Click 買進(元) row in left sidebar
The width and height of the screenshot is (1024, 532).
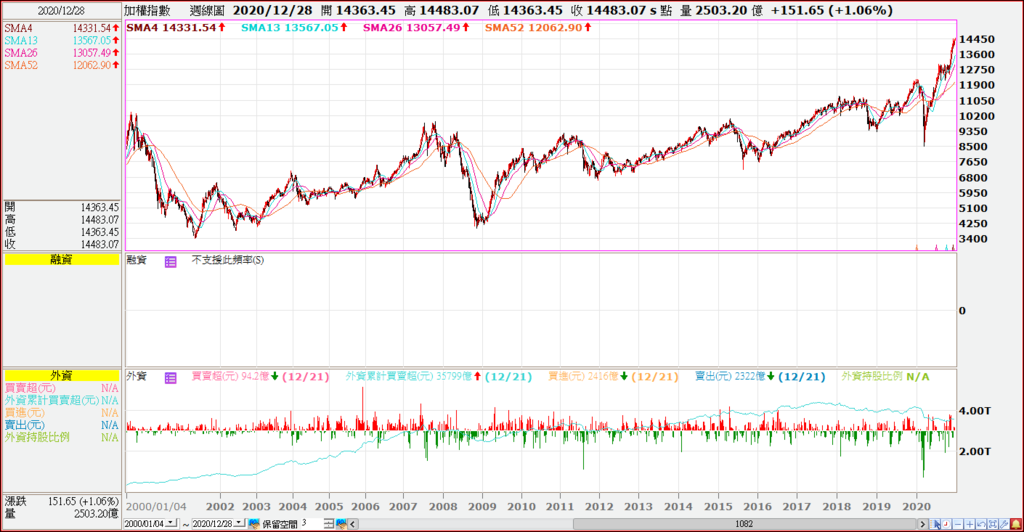pos(61,413)
